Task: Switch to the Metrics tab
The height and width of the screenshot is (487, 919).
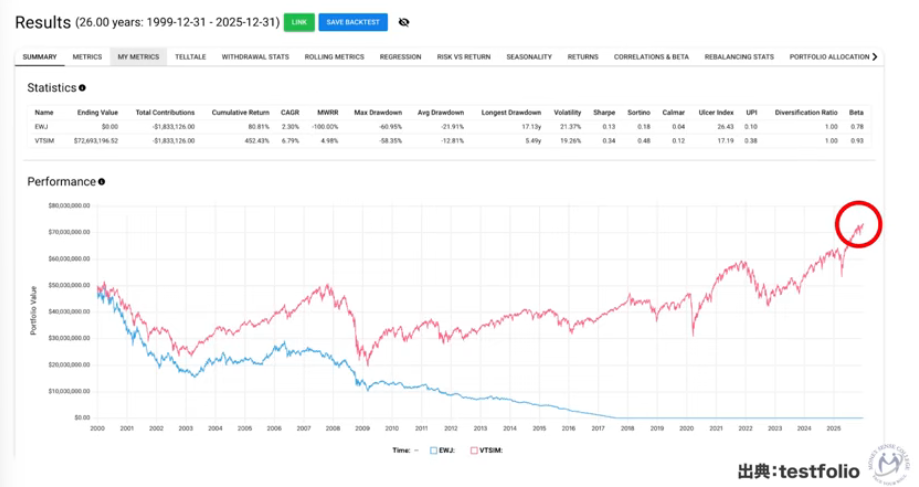Action: click(87, 57)
